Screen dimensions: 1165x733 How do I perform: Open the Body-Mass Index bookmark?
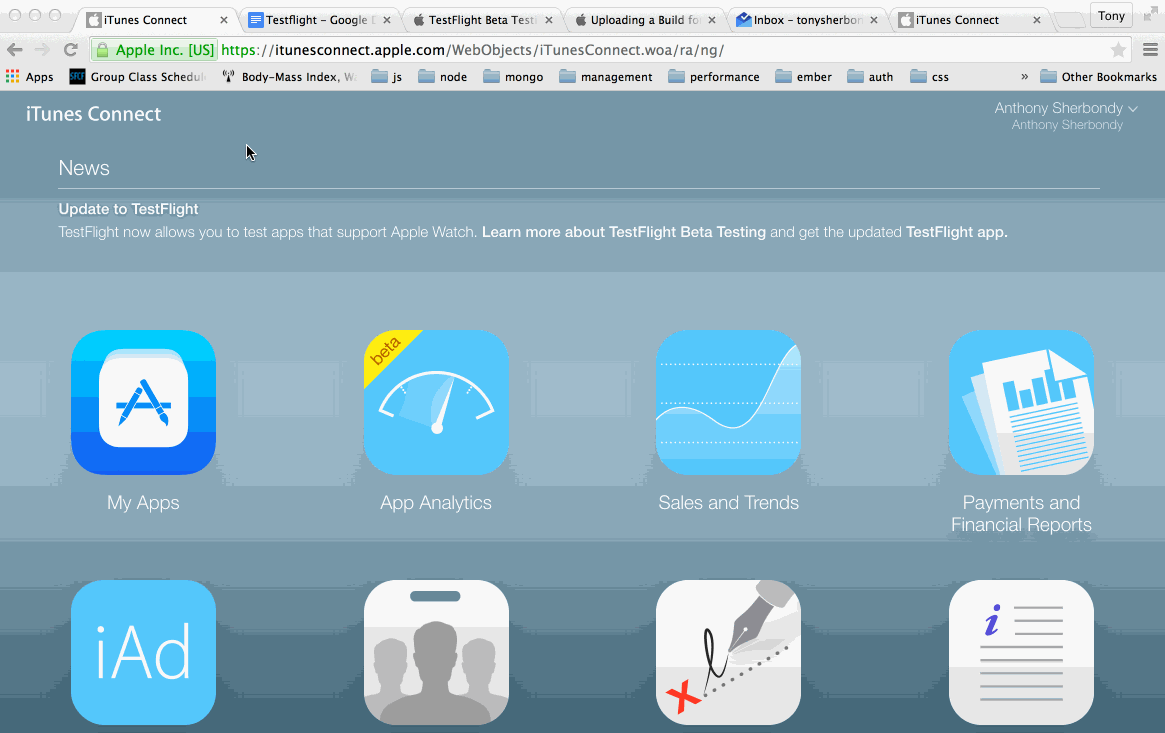coord(289,76)
